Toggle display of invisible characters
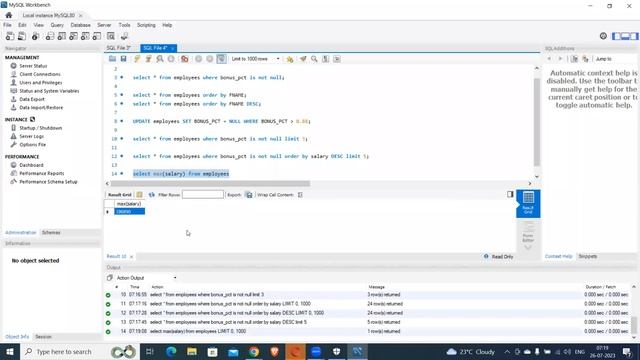This screenshot has height=360, width=640. pos(325,59)
